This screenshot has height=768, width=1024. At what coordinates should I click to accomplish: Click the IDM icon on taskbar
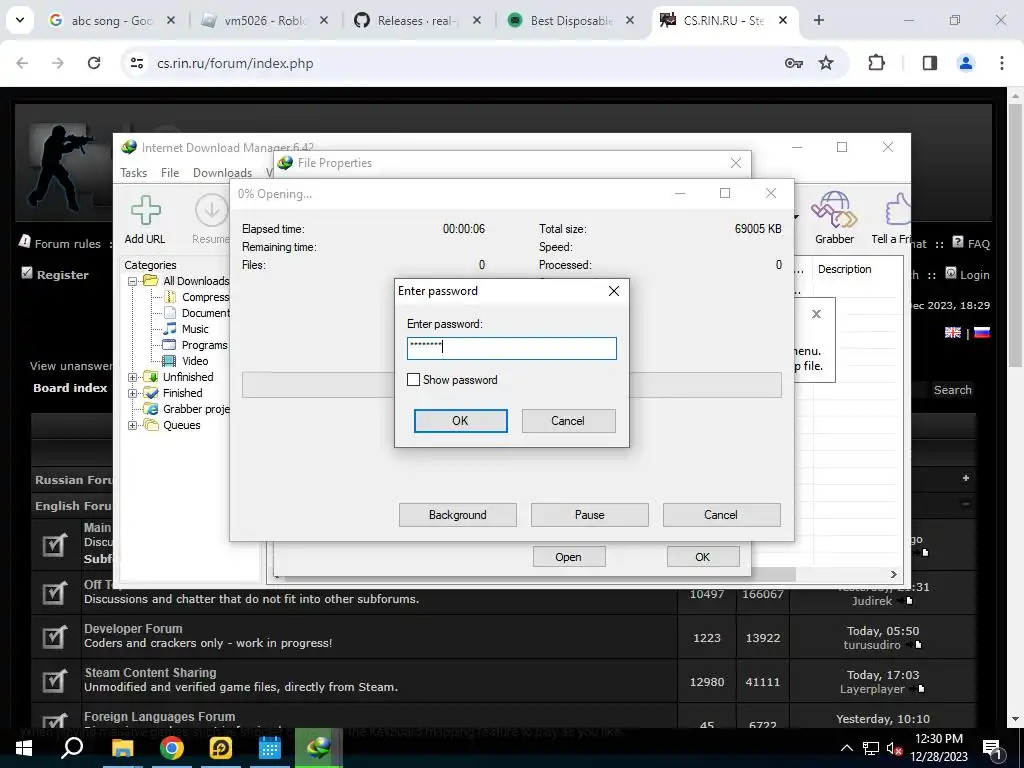coord(318,748)
